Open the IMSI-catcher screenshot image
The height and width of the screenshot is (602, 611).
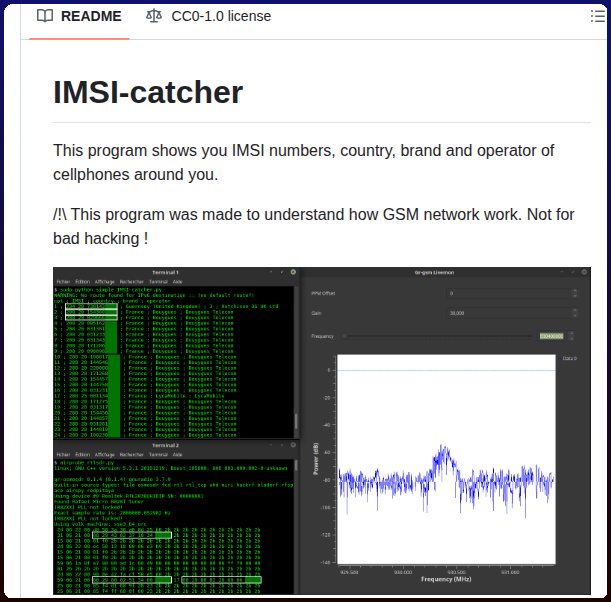(322, 431)
